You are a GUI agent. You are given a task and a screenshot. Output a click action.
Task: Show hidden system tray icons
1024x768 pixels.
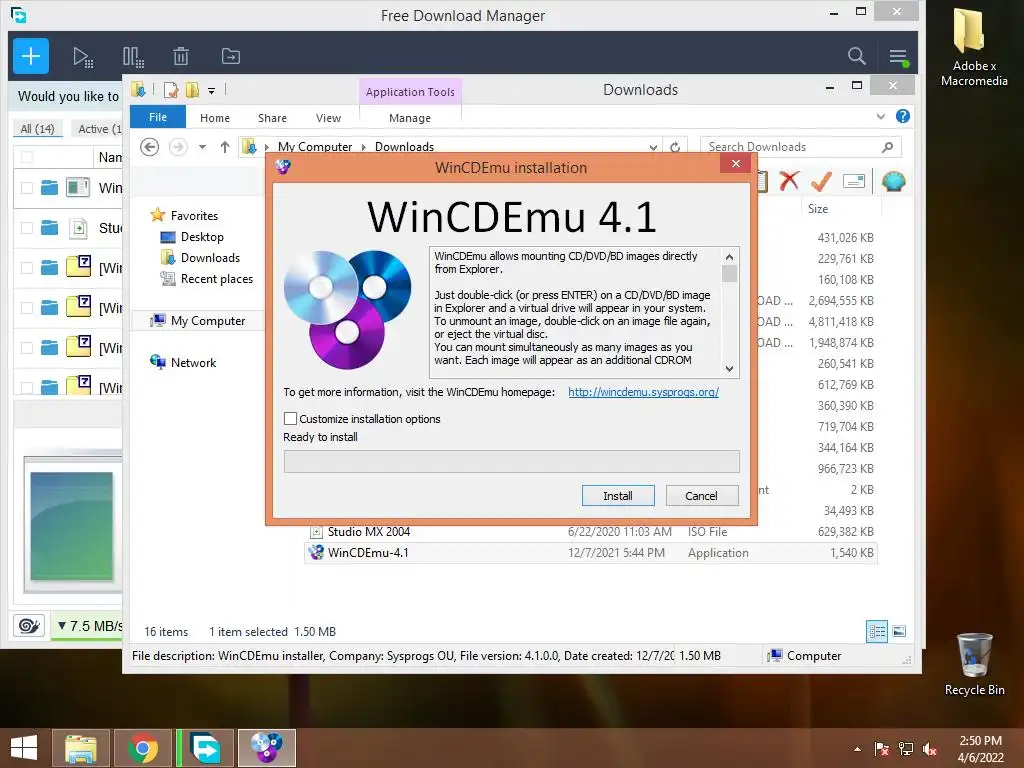tap(857, 749)
